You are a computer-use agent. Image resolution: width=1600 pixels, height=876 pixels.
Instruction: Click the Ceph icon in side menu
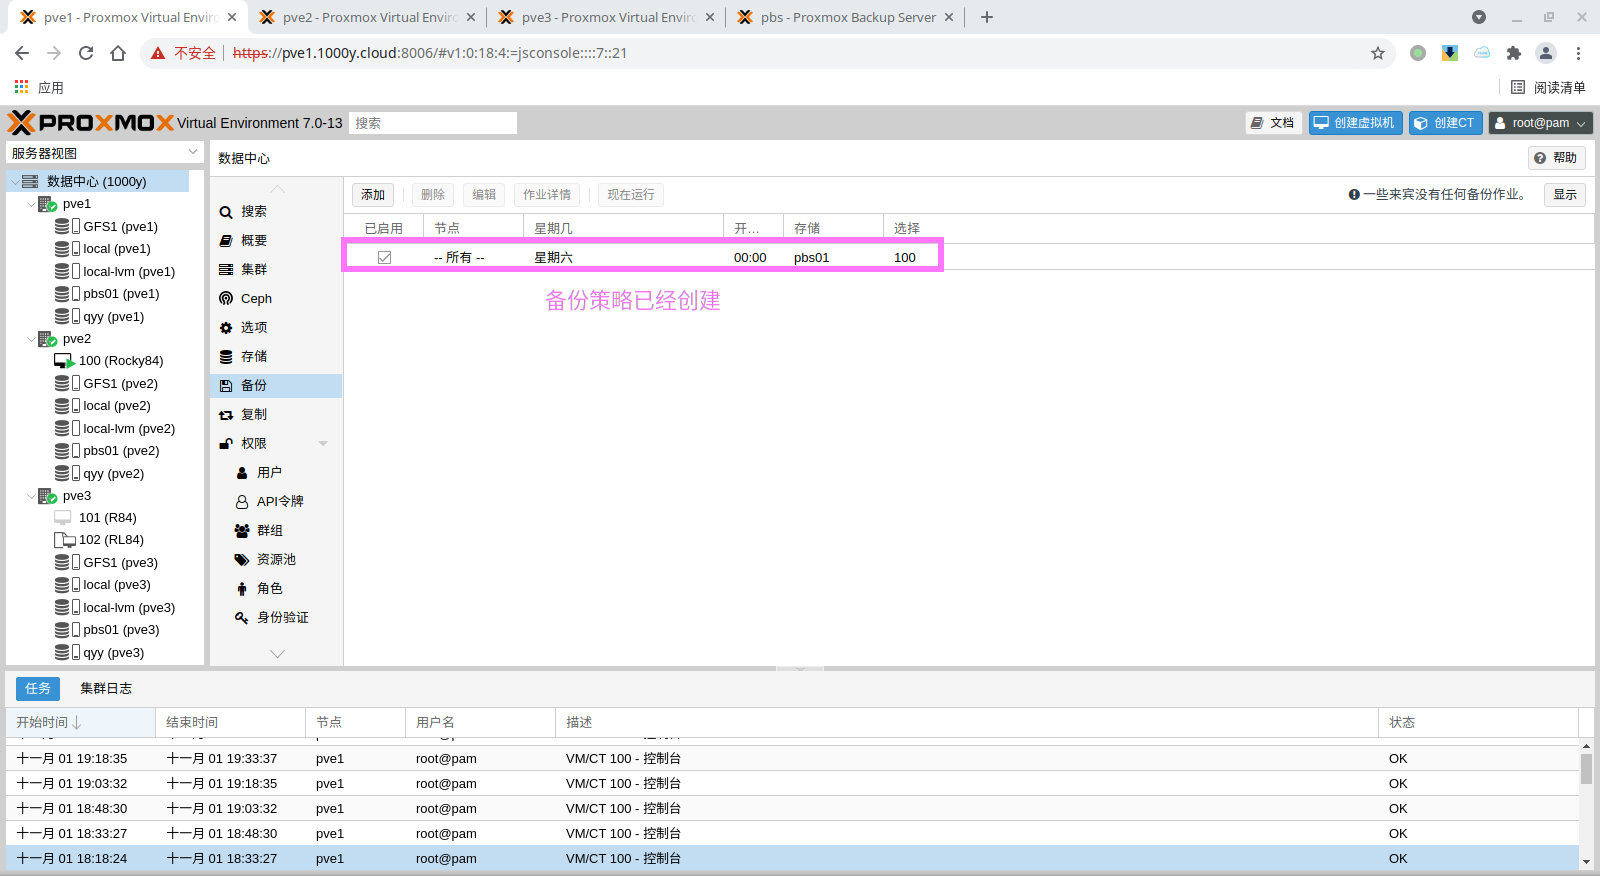click(226, 299)
